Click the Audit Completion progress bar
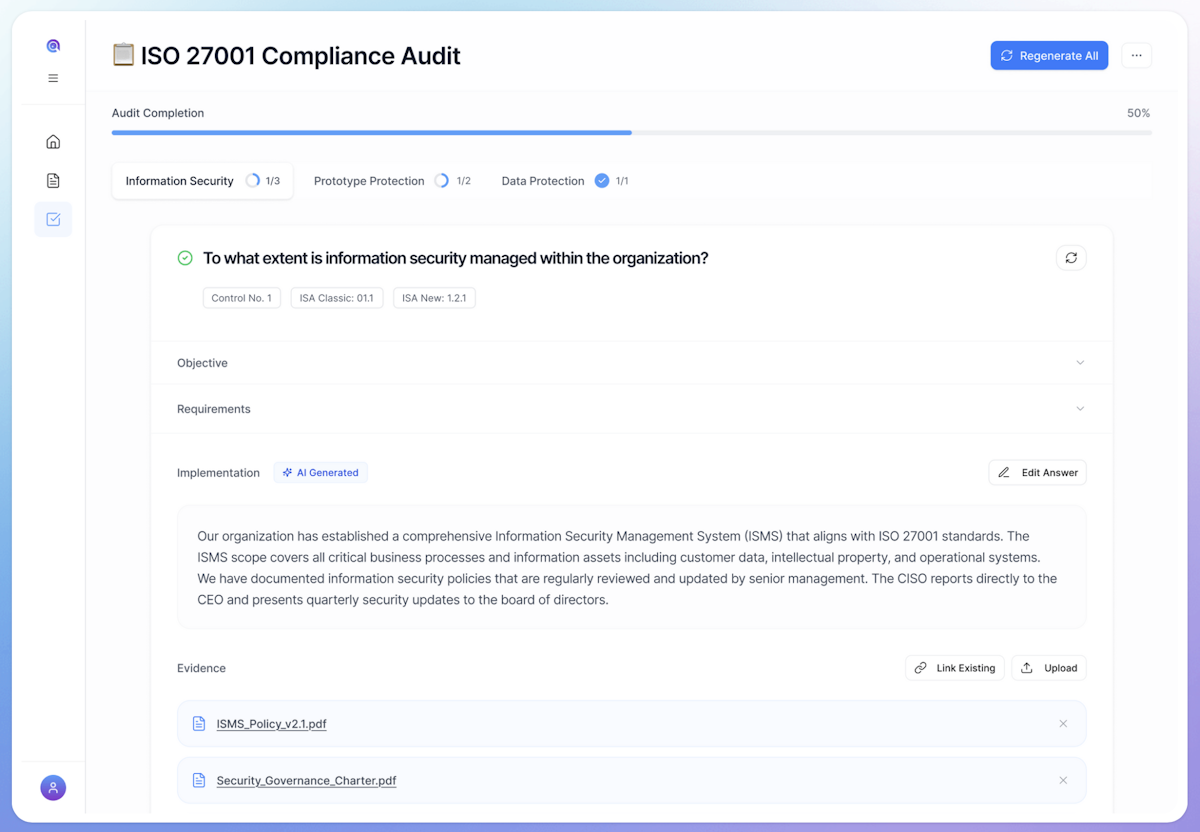 click(631, 132)
